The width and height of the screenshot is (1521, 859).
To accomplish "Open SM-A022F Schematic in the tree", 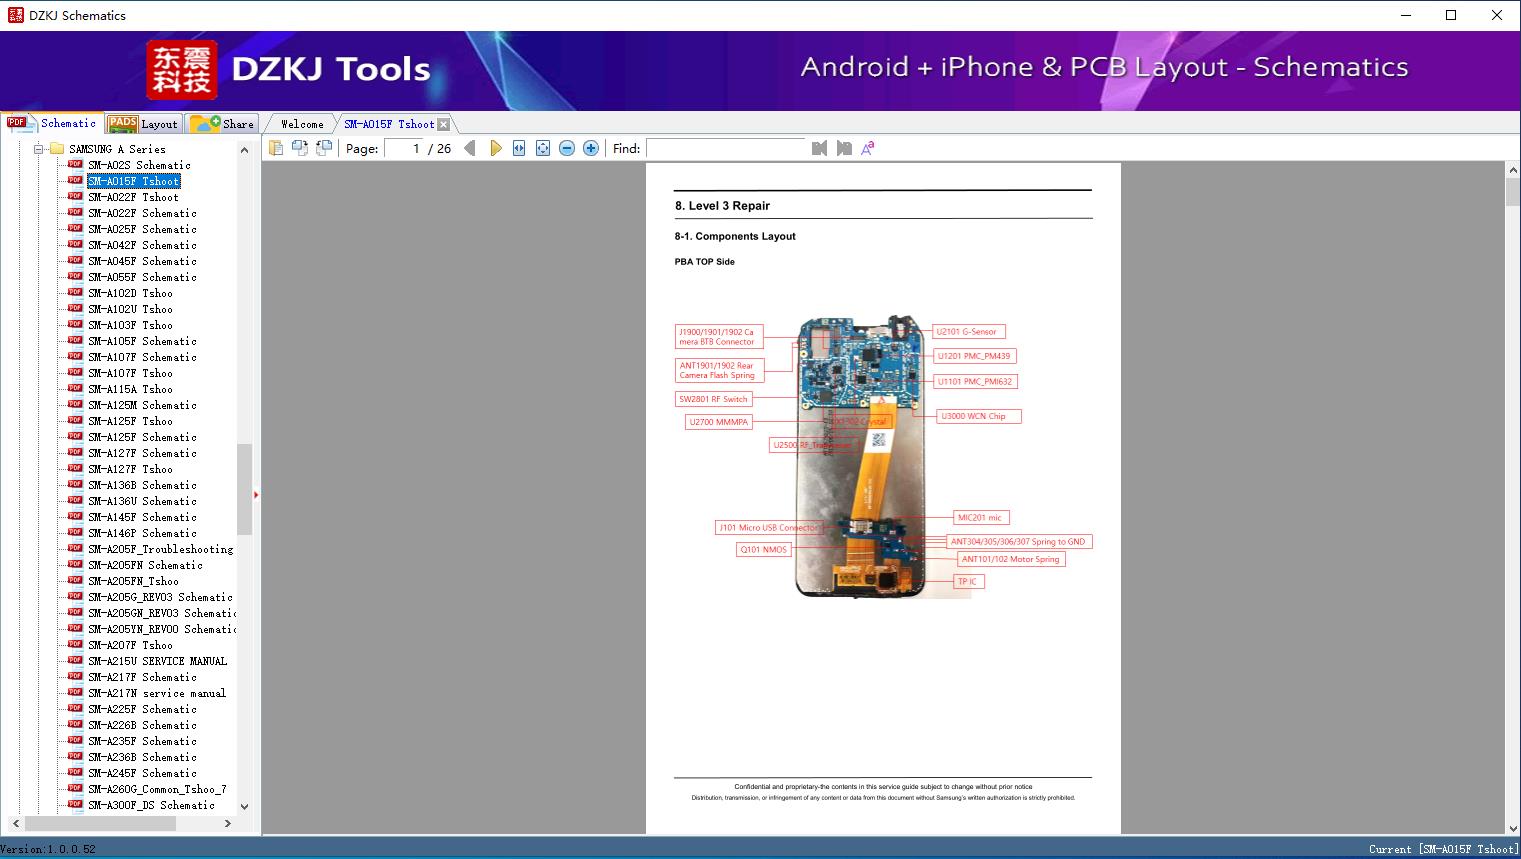I will coord(142,213).
